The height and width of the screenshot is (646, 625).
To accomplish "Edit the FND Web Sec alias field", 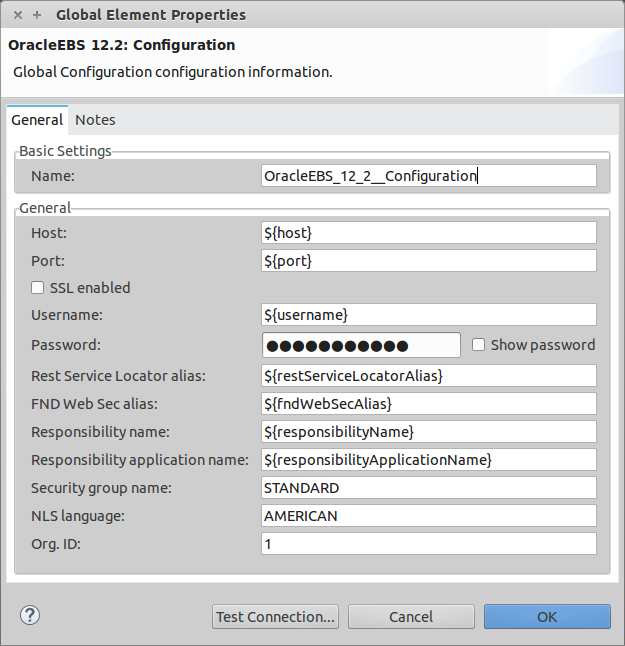I will pyautogui.click(x=428, y=404).
